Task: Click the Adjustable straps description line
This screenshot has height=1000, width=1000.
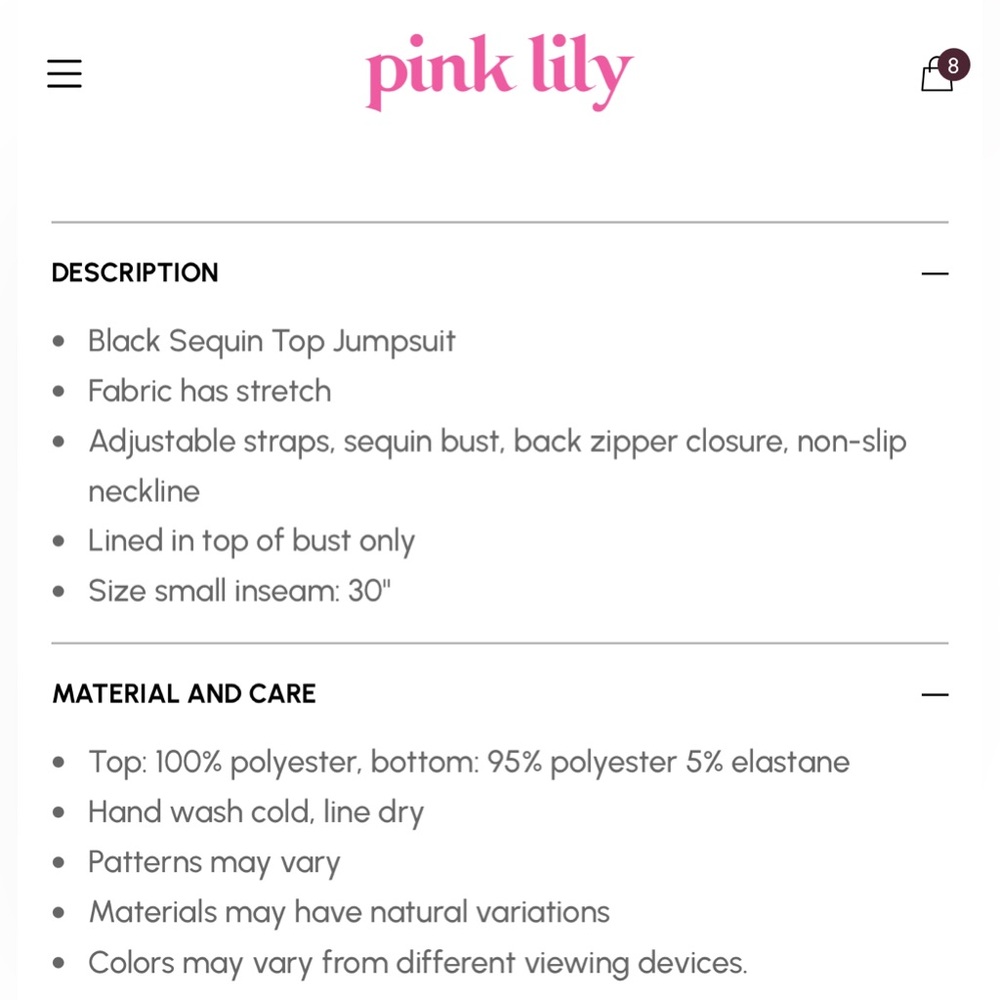Action: coord(497,441)
